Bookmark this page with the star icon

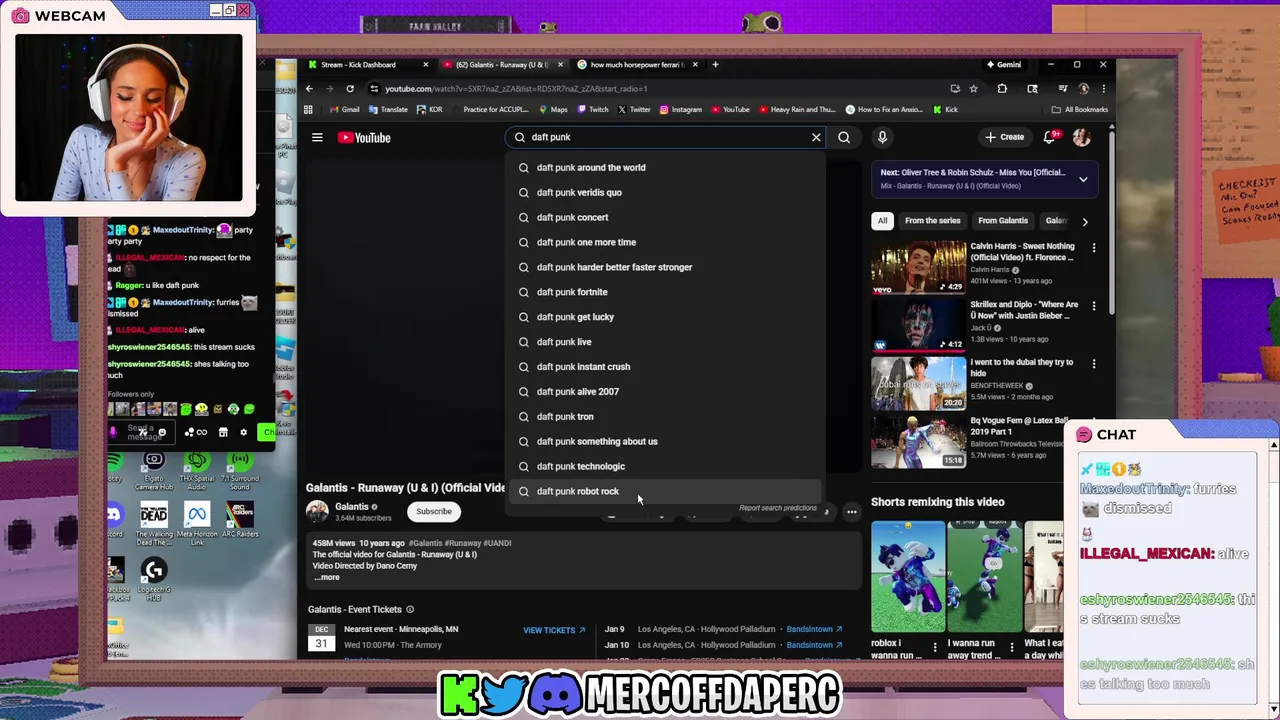point(973,88)
